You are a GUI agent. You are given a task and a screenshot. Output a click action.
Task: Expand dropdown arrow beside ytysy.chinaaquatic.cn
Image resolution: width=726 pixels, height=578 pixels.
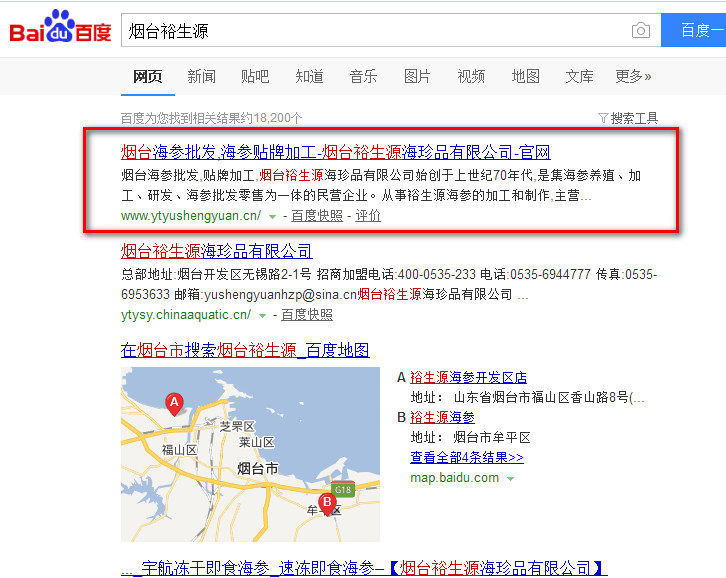[263, 315]
